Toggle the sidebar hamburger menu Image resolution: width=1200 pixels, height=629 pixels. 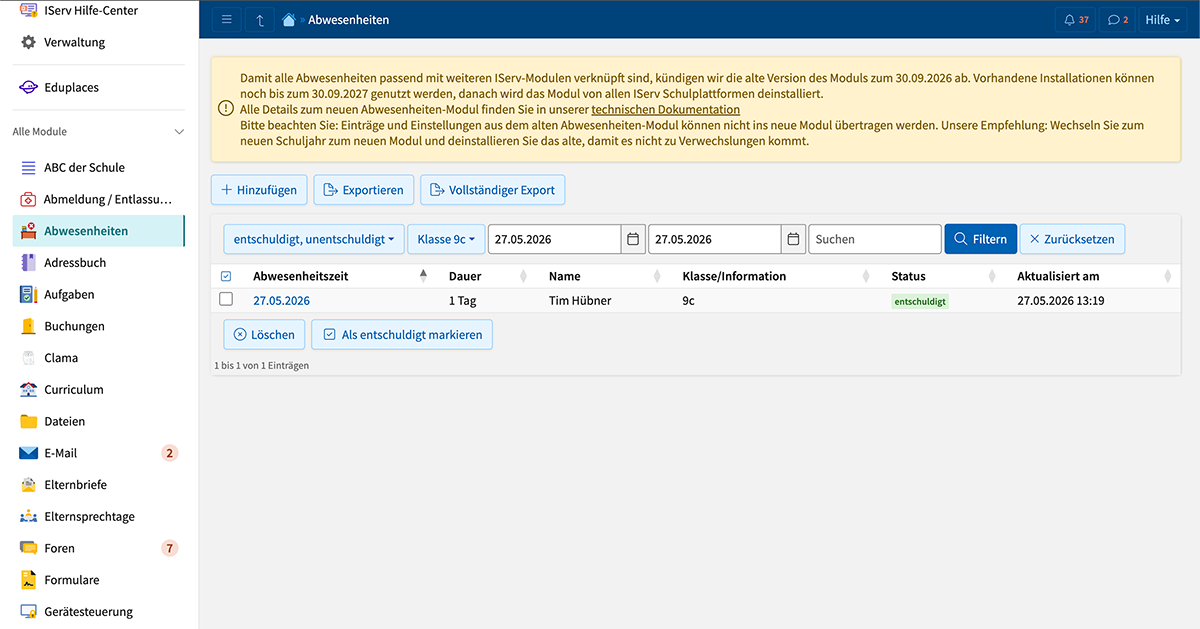click(226, 20)
